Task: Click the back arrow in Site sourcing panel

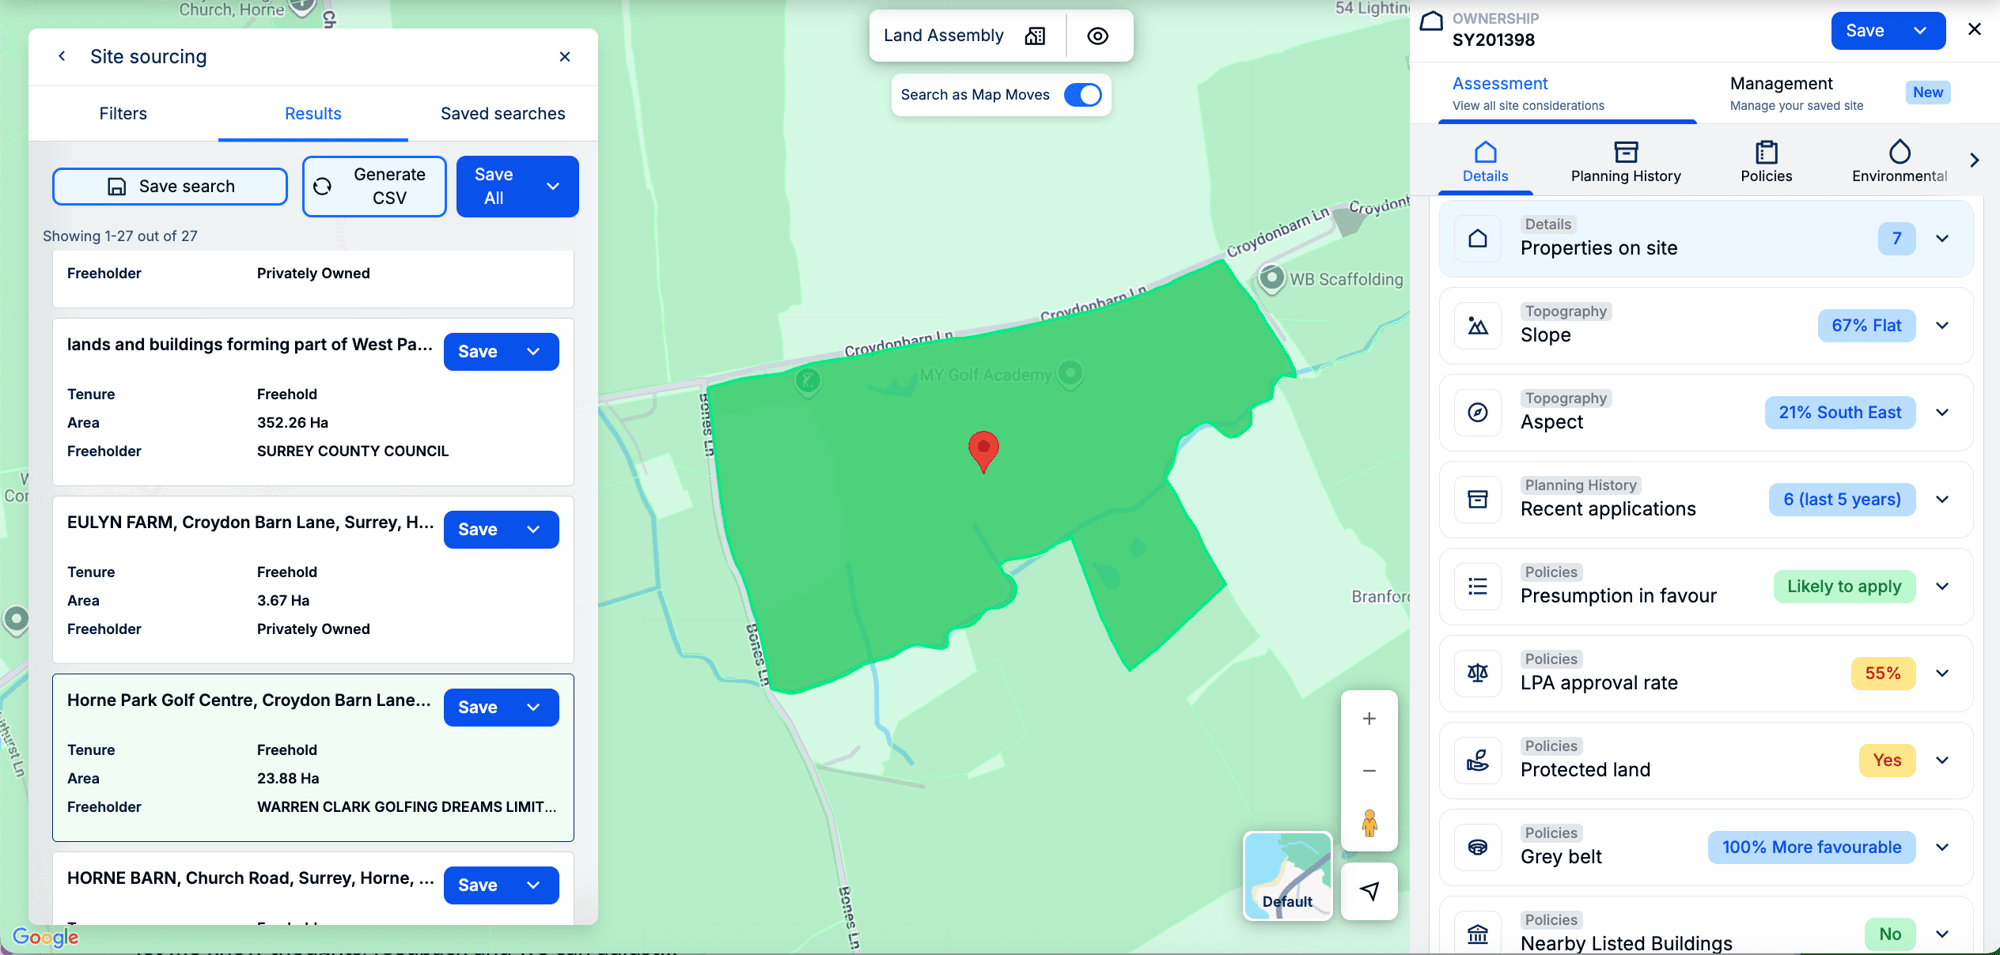Action: coord(61,56)
